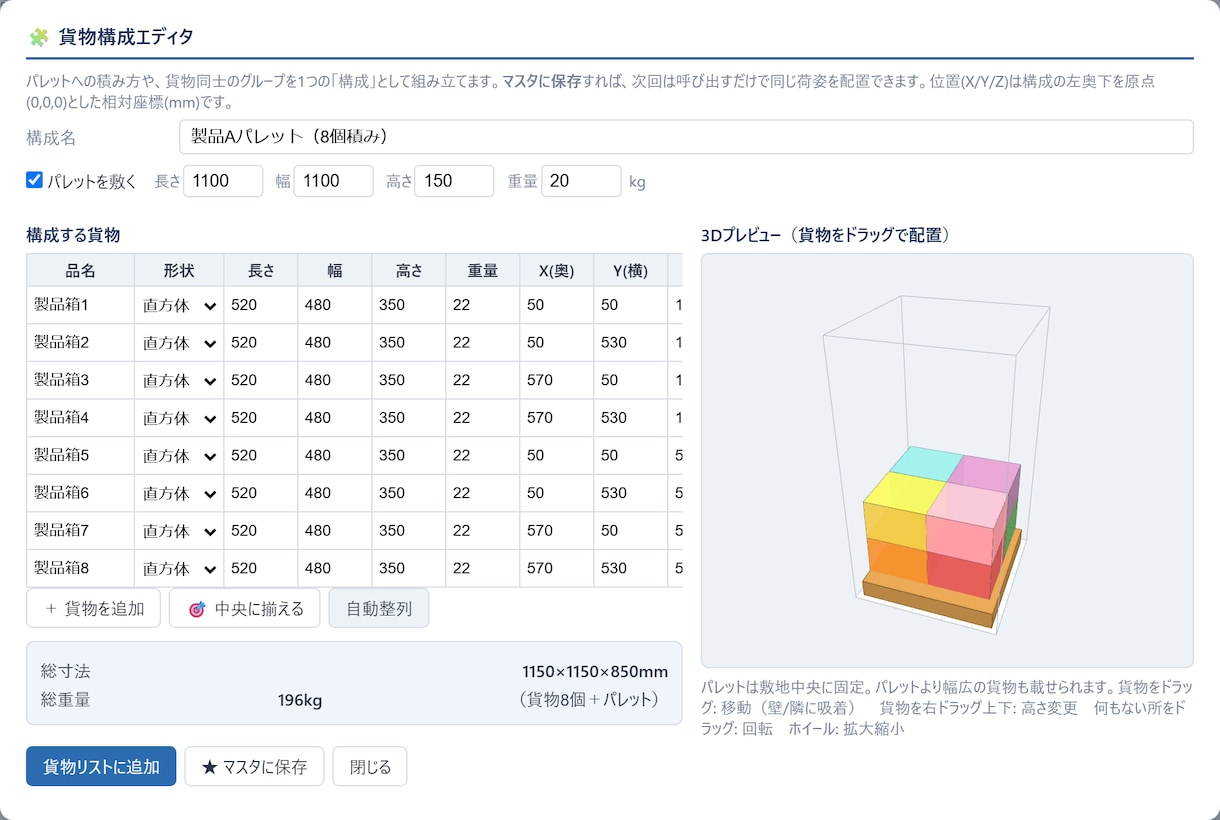The image size is (1220, 820).
Task: Click the 閉じる button
Action: click(370, 767)
